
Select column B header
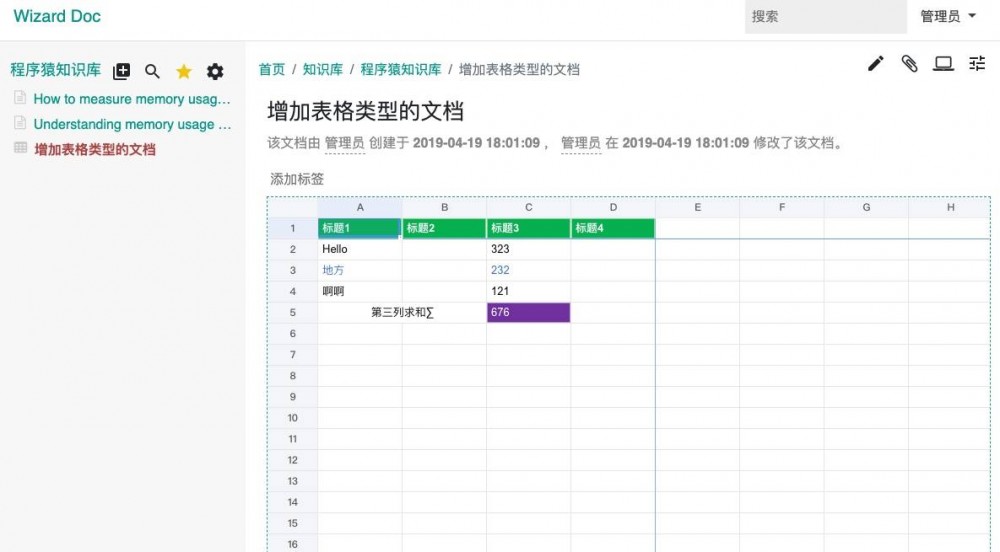point(444,207)
